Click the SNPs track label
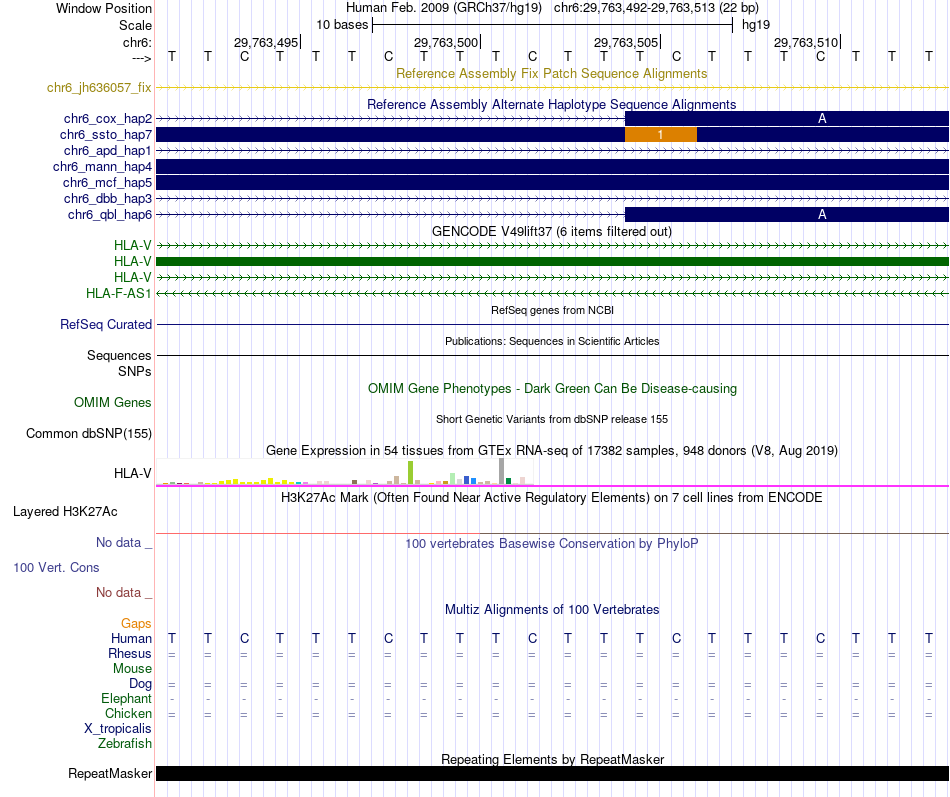The width and height of the screenshot is (950, 797). (135, 371)
